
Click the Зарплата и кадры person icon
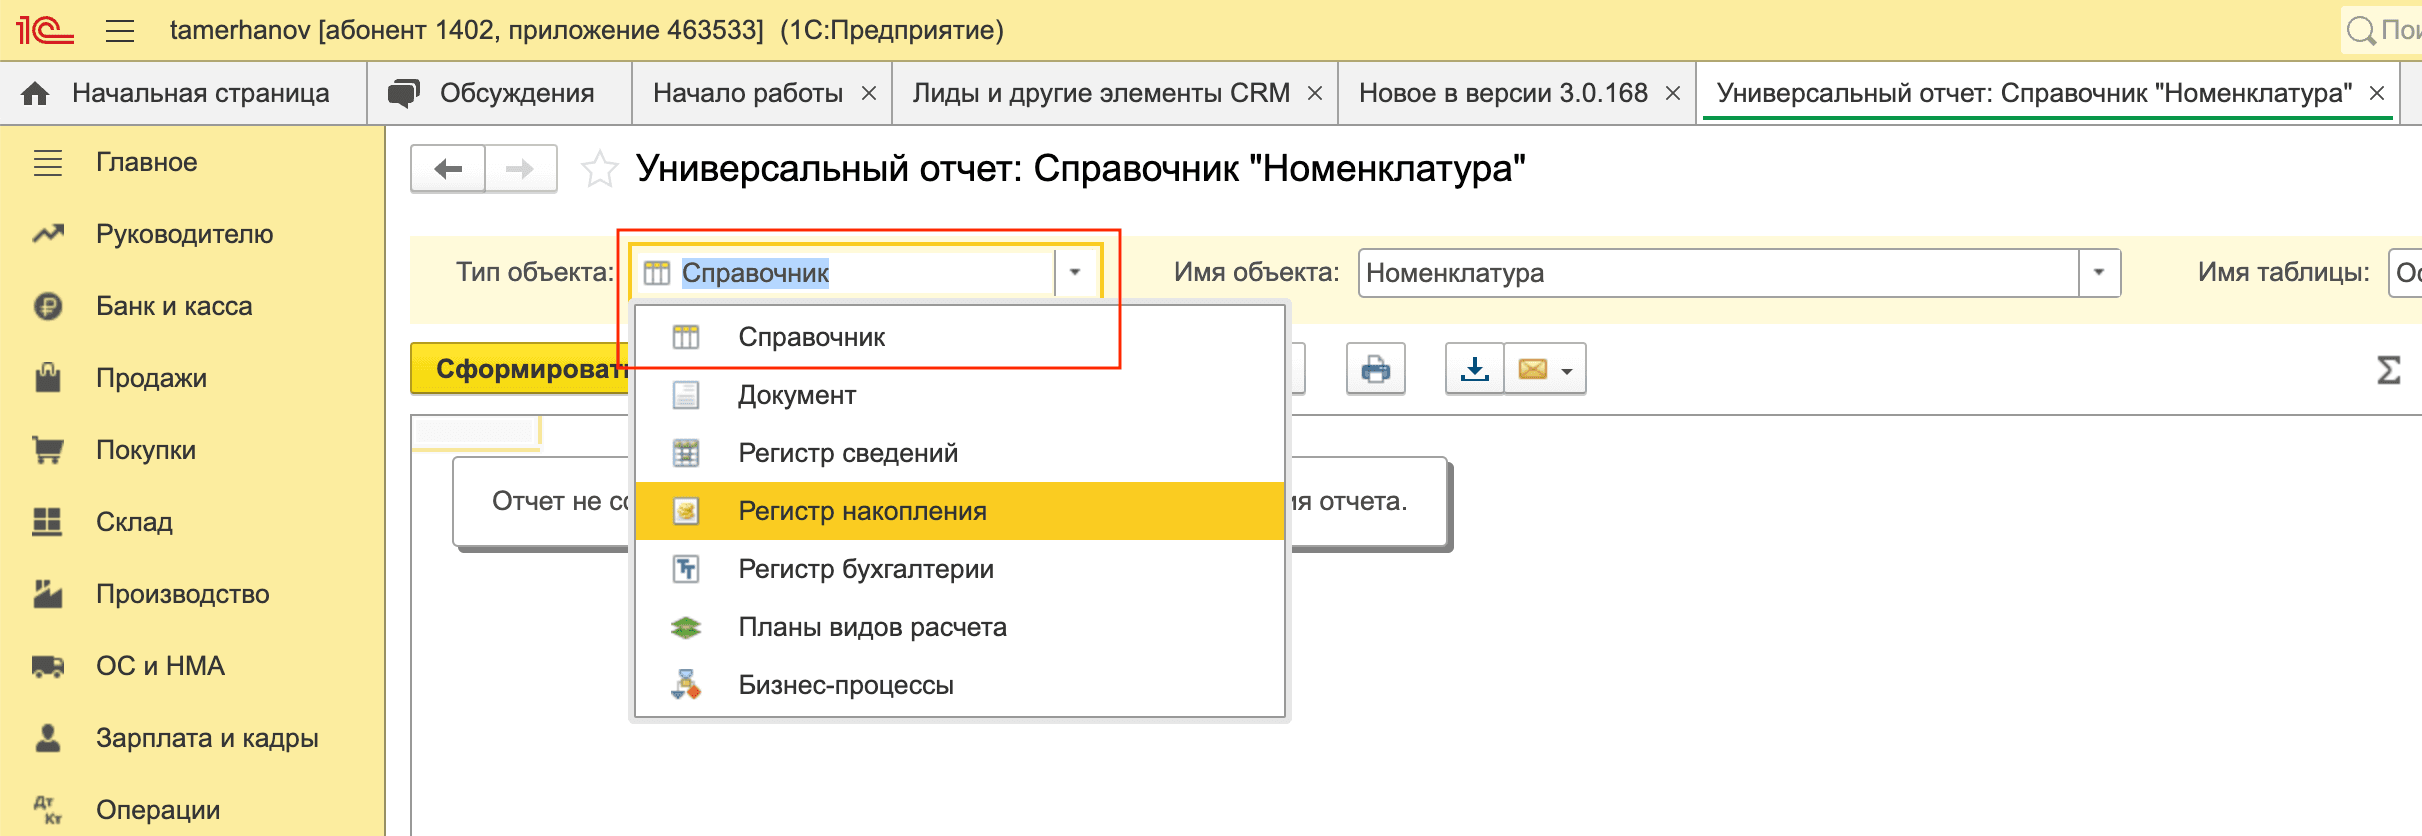48,738
